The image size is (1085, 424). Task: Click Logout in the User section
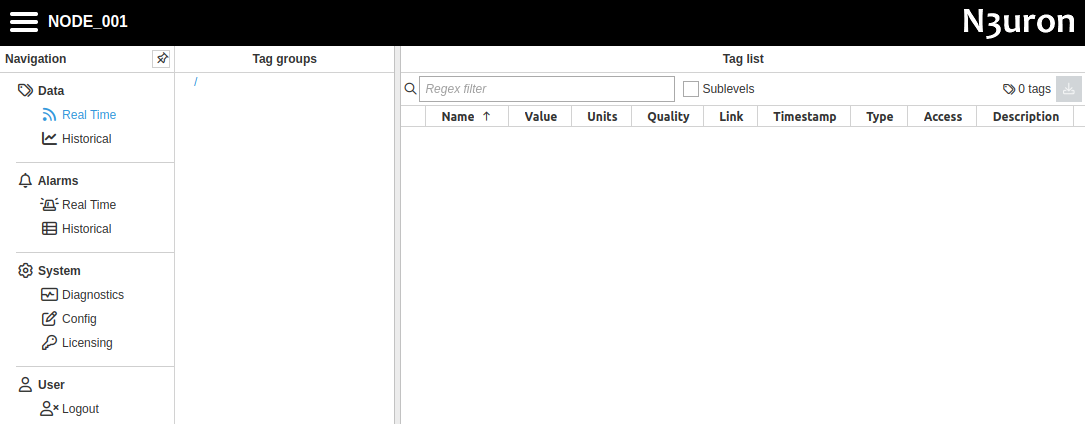pos(80,409)
